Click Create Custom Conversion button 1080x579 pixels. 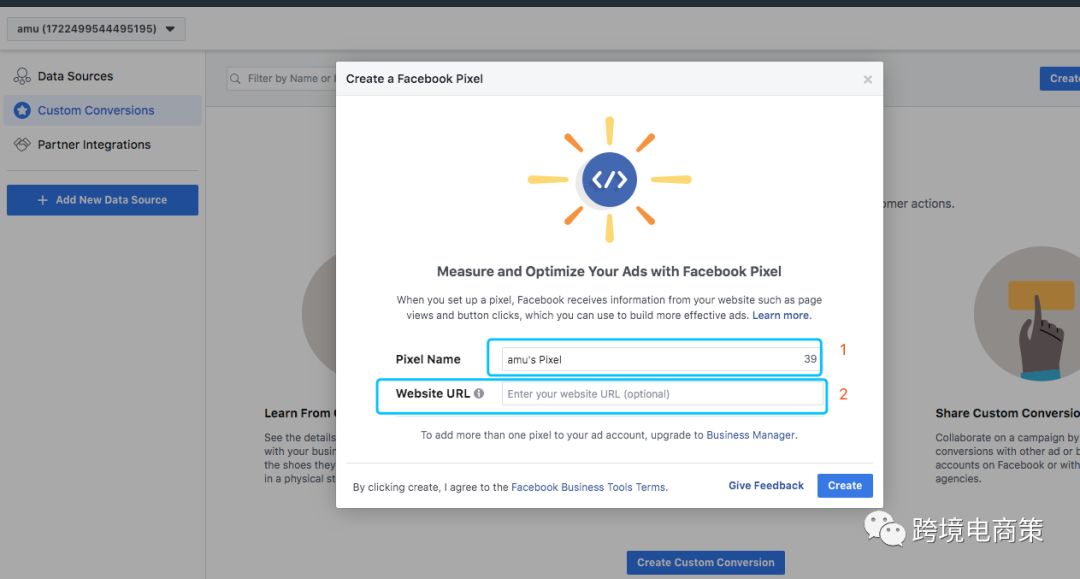(705, 562)
